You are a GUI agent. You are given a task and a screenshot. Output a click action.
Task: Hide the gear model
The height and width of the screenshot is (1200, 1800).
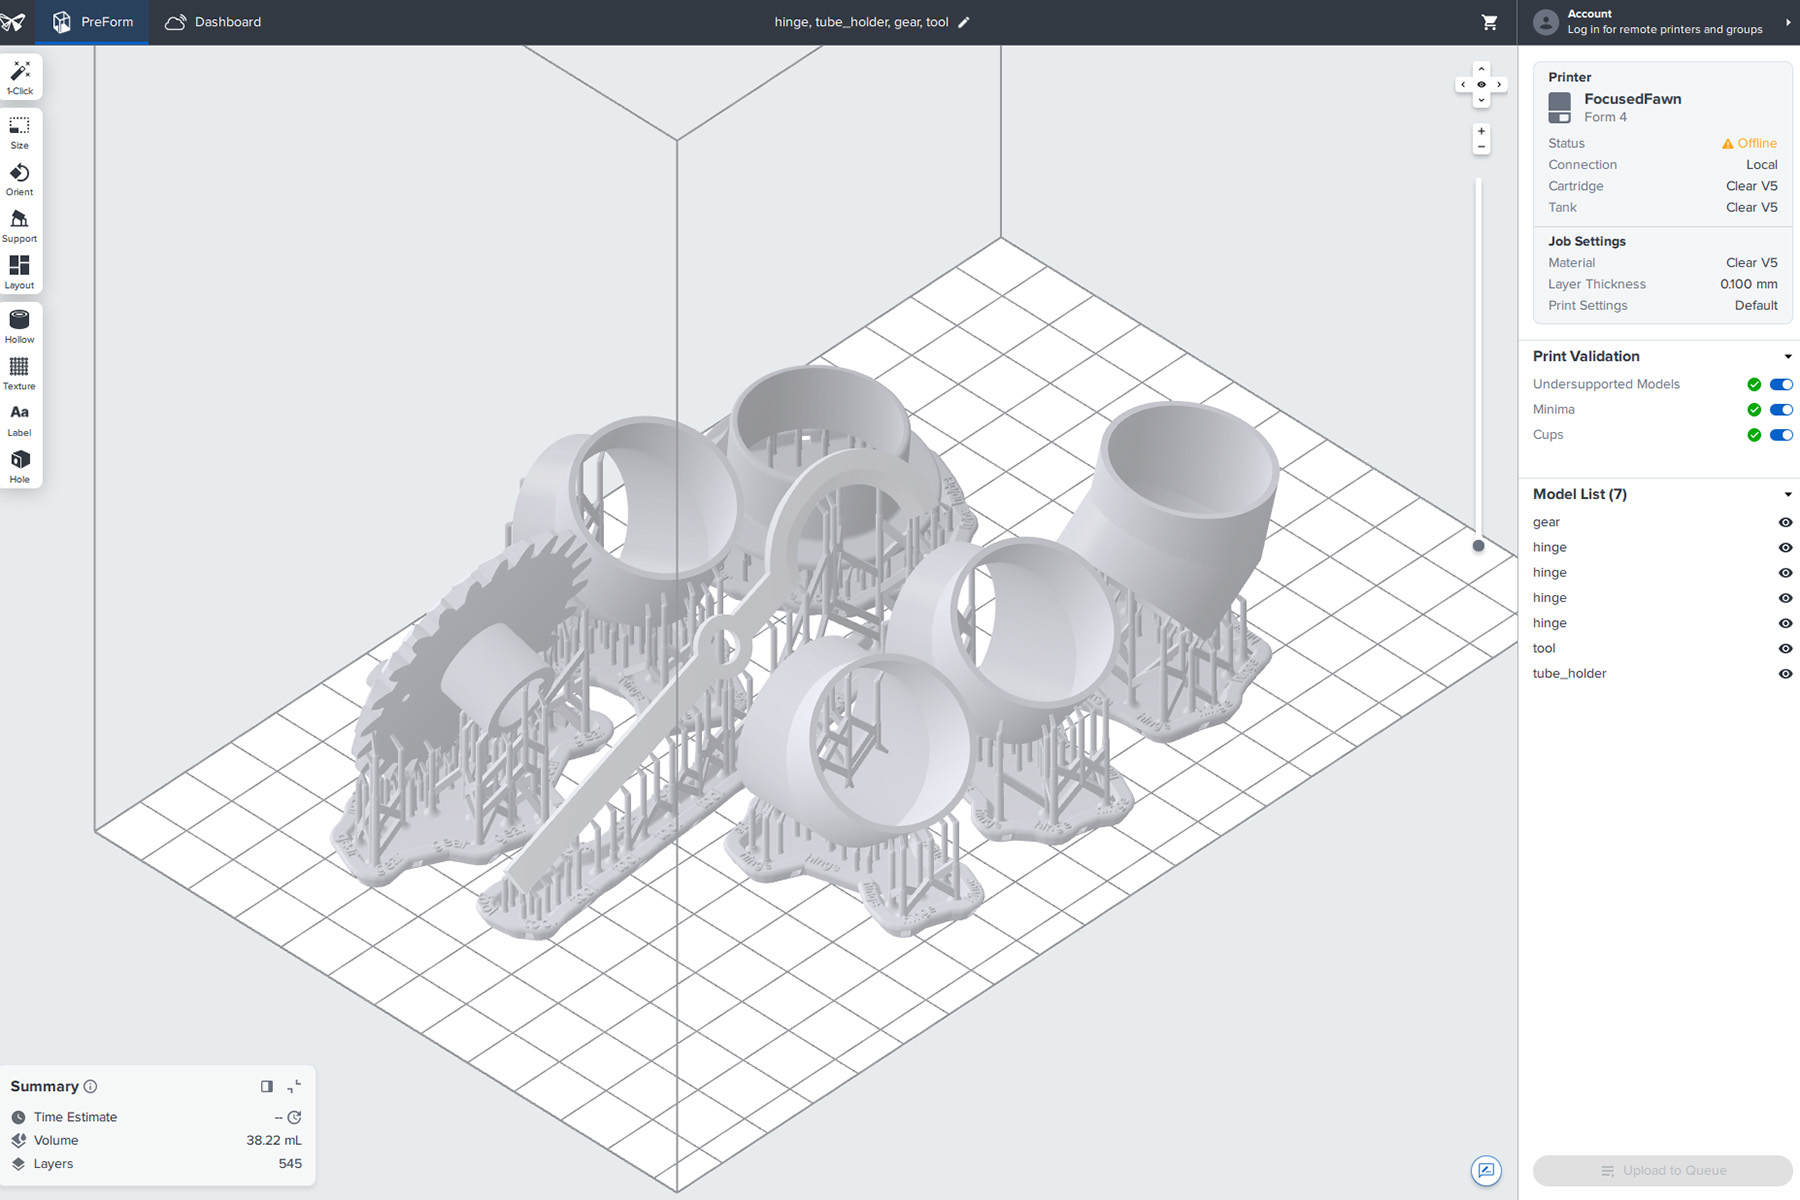[x=1785, y=522]
